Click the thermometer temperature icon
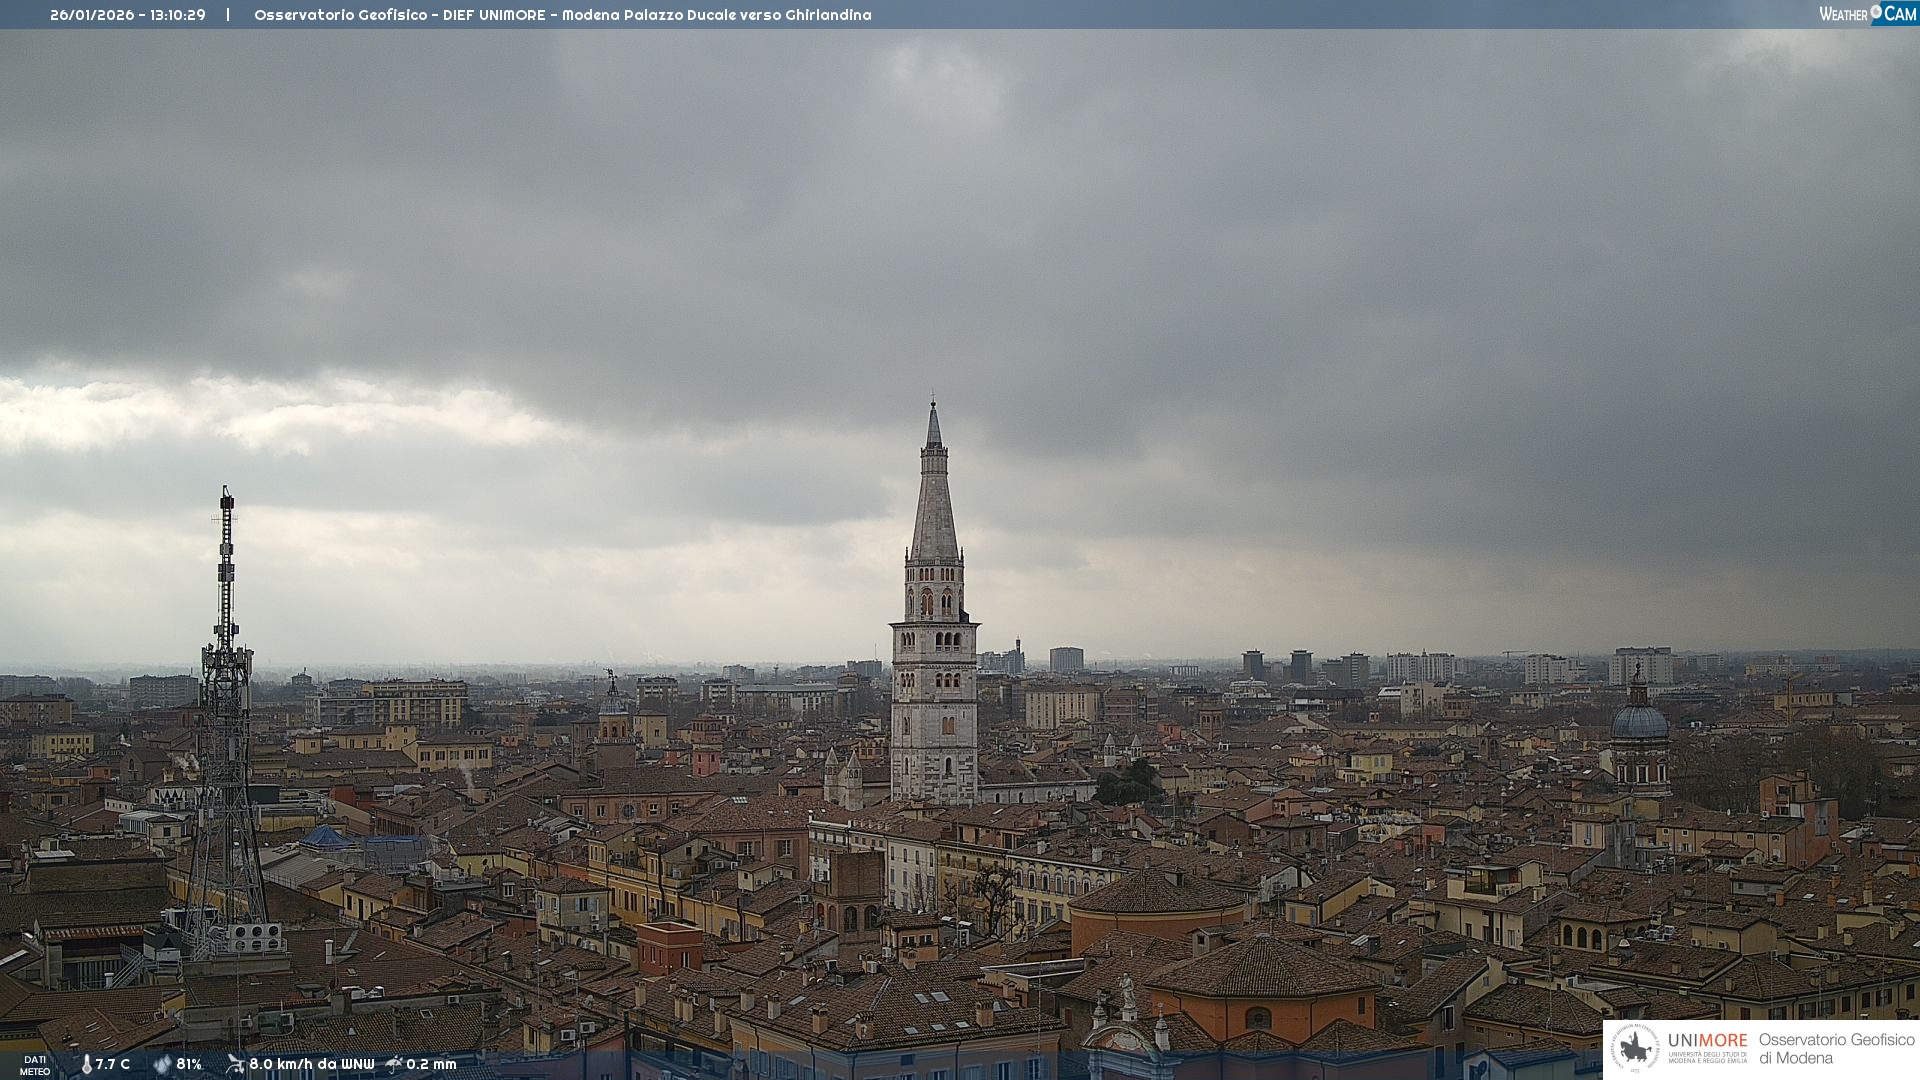 pyautogui.click(x=86, y=1064)
